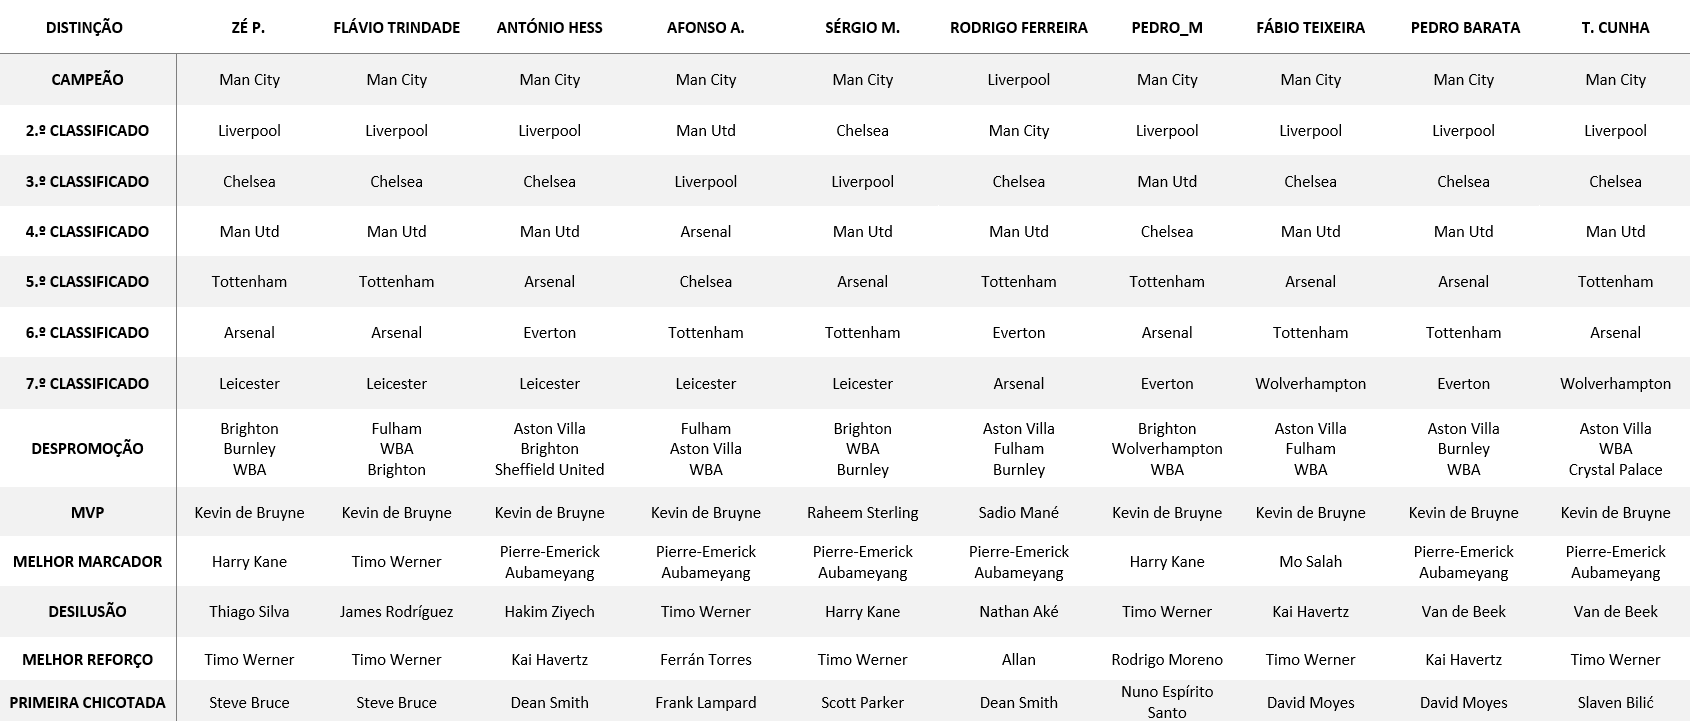Click the Raheem Sterling MVP cell
This screenshot has width=1690, height=721.
[862, 513]
